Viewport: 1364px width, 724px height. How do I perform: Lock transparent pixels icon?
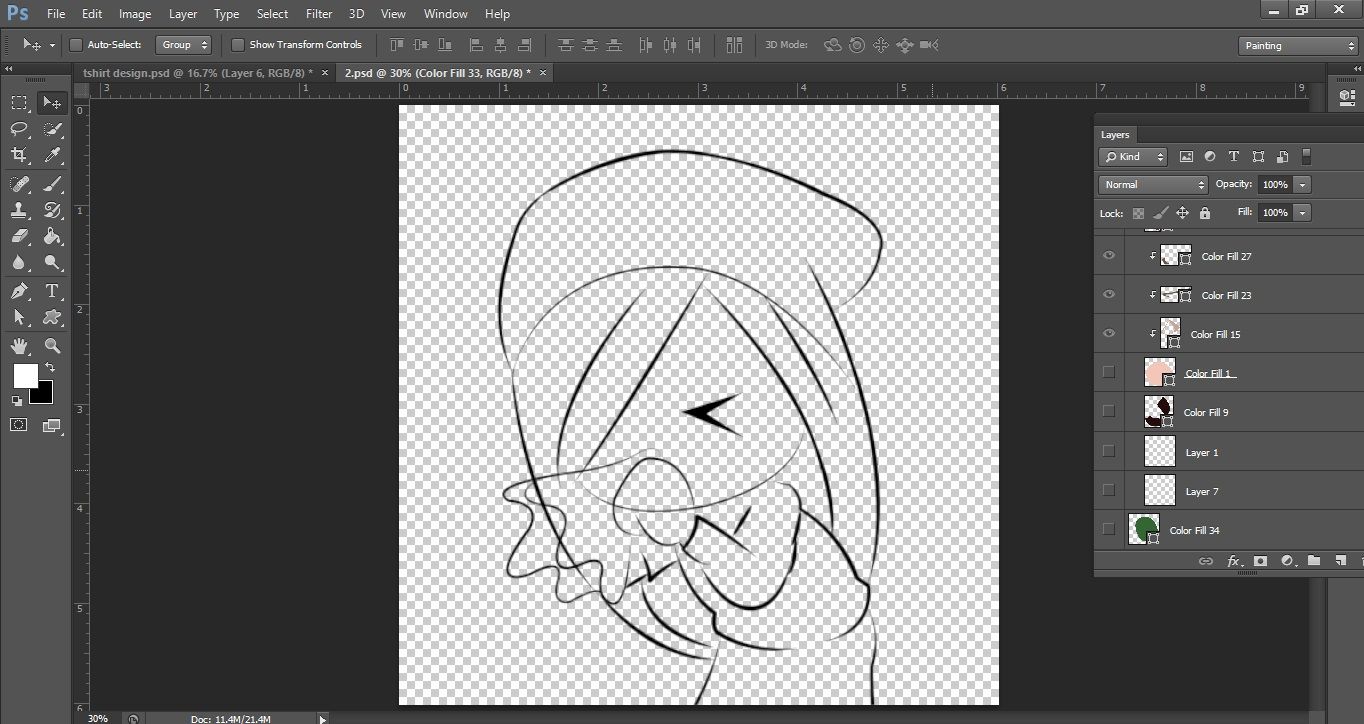[1138, 213]
